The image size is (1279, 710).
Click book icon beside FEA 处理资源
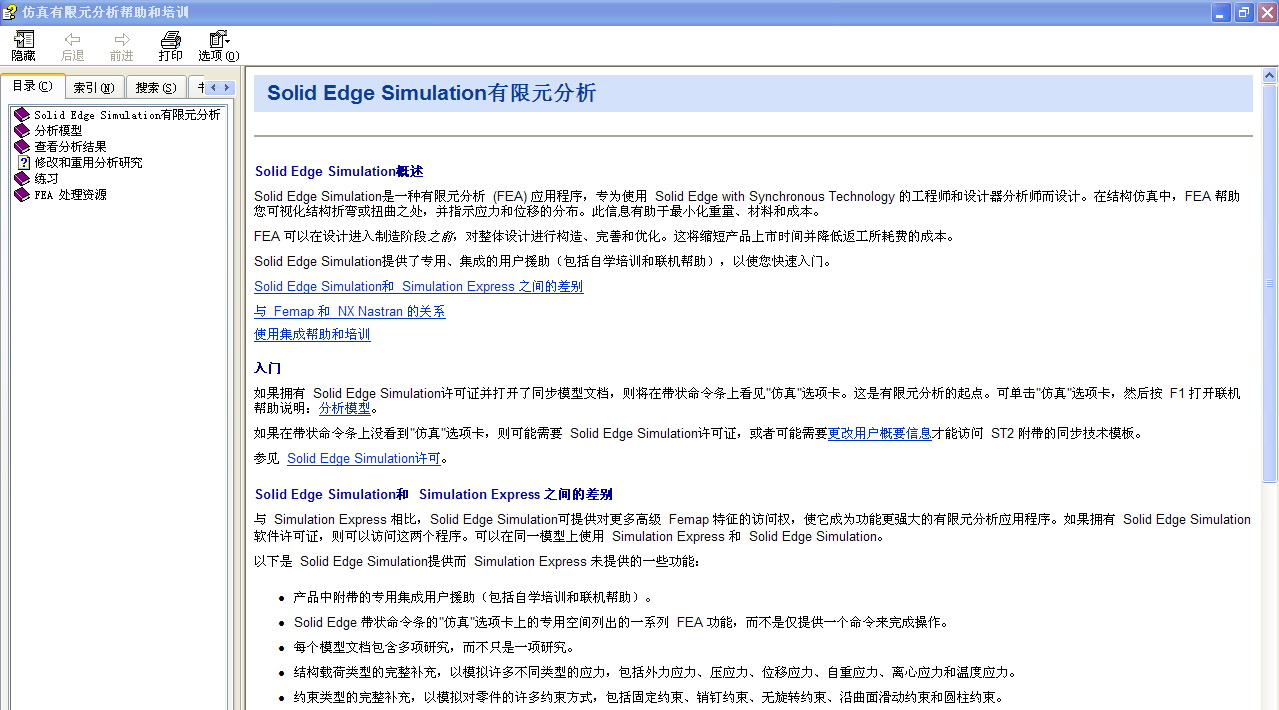pos(22,195)
